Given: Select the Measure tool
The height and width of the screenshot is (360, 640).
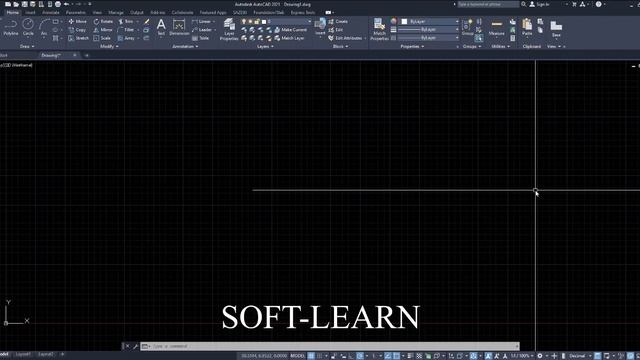Looking at the screenshot, I should (x=497, y=28).
